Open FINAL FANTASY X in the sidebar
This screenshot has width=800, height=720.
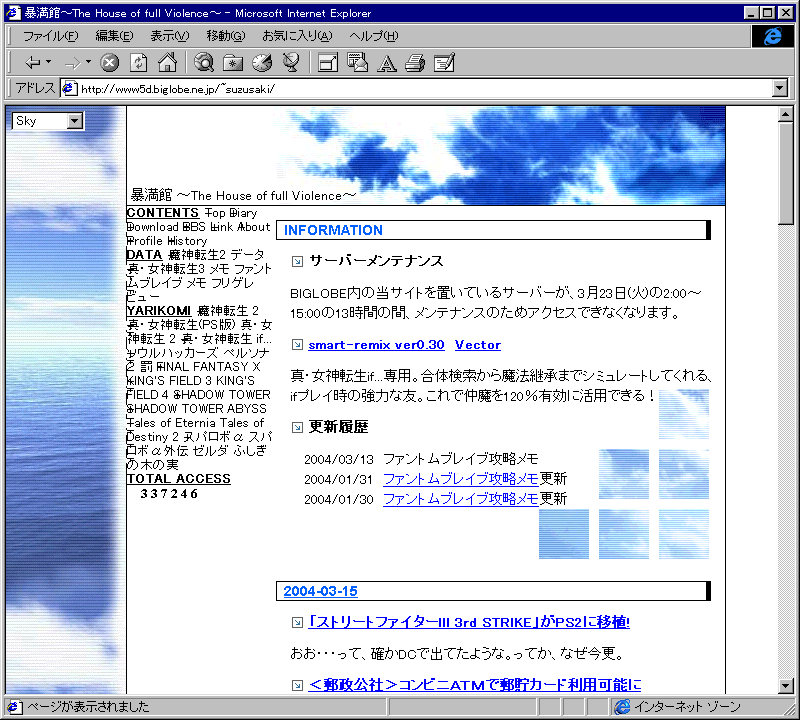[208, 366]
